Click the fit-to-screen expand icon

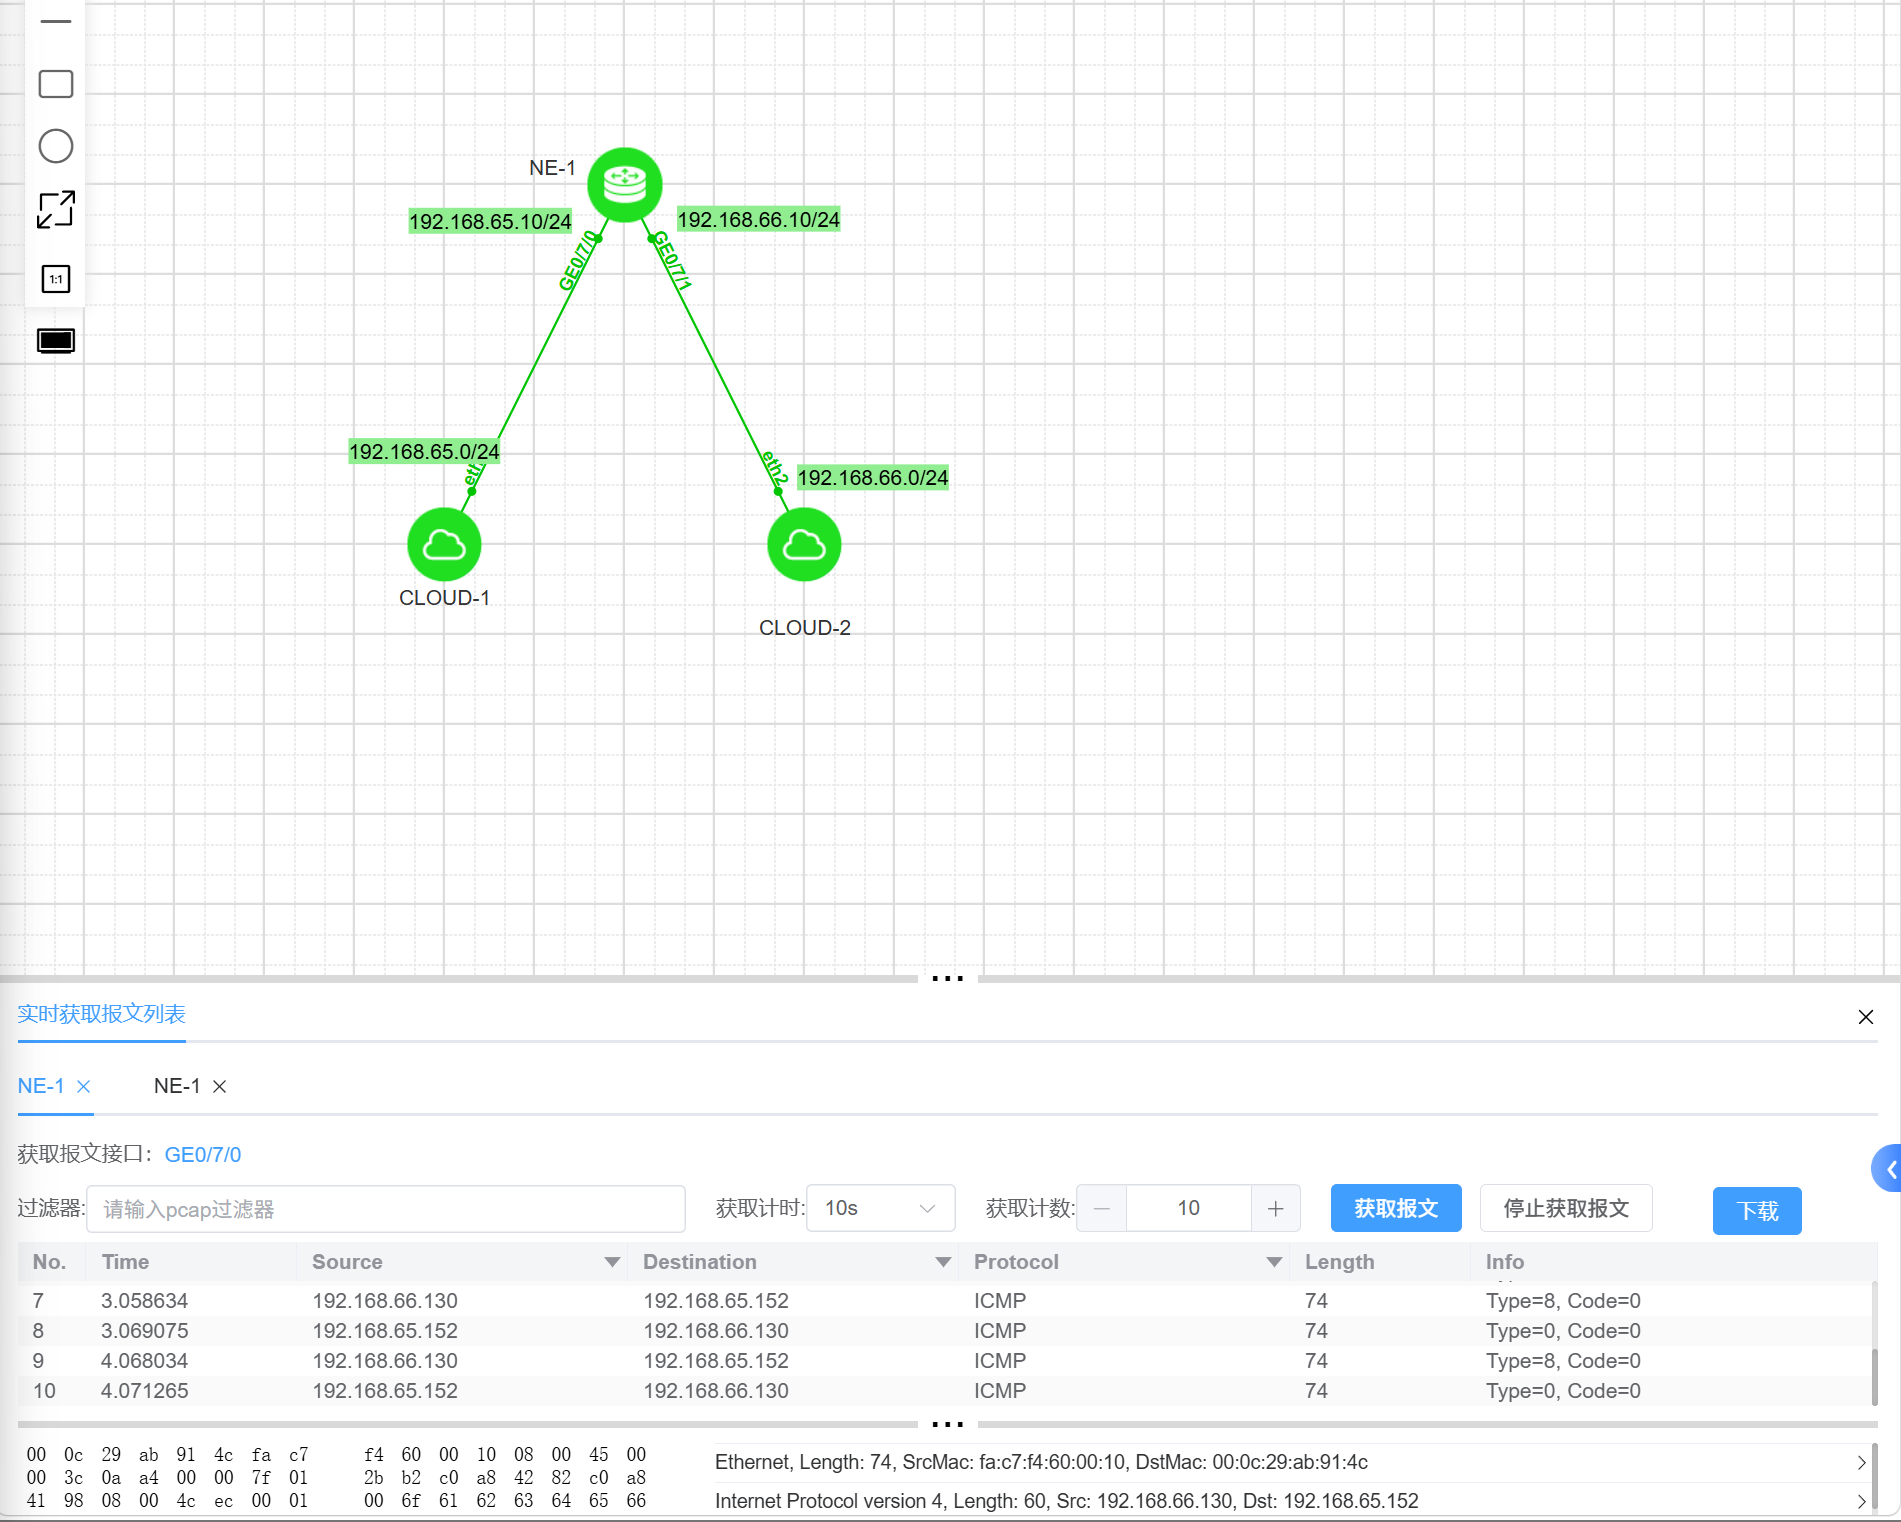[x=55, y=209]
